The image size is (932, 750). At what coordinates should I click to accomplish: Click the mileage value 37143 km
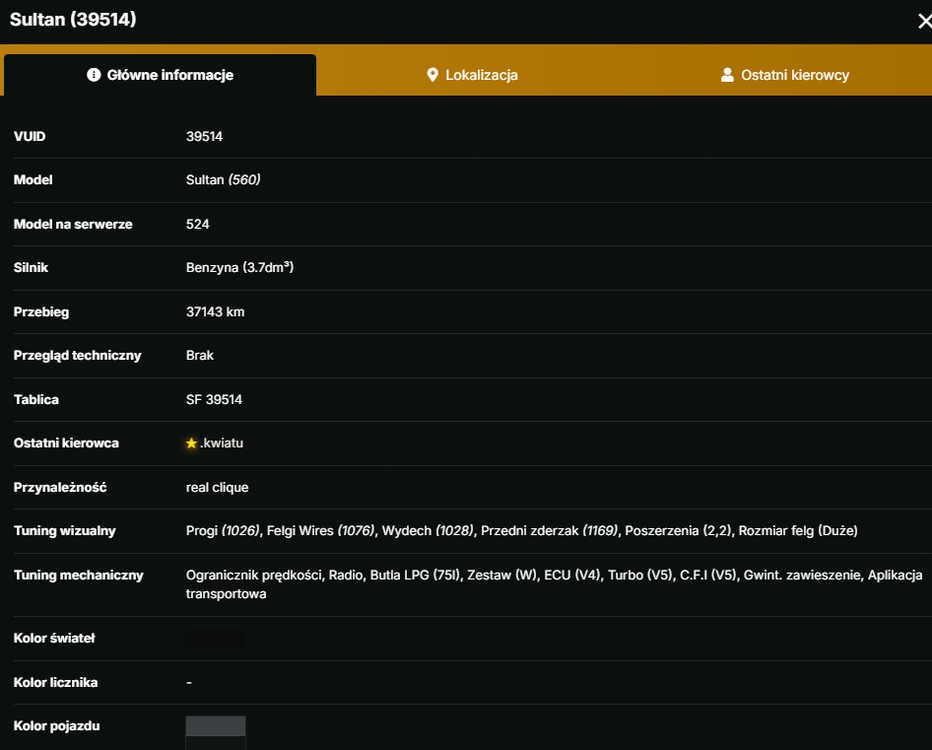point(215,312)
